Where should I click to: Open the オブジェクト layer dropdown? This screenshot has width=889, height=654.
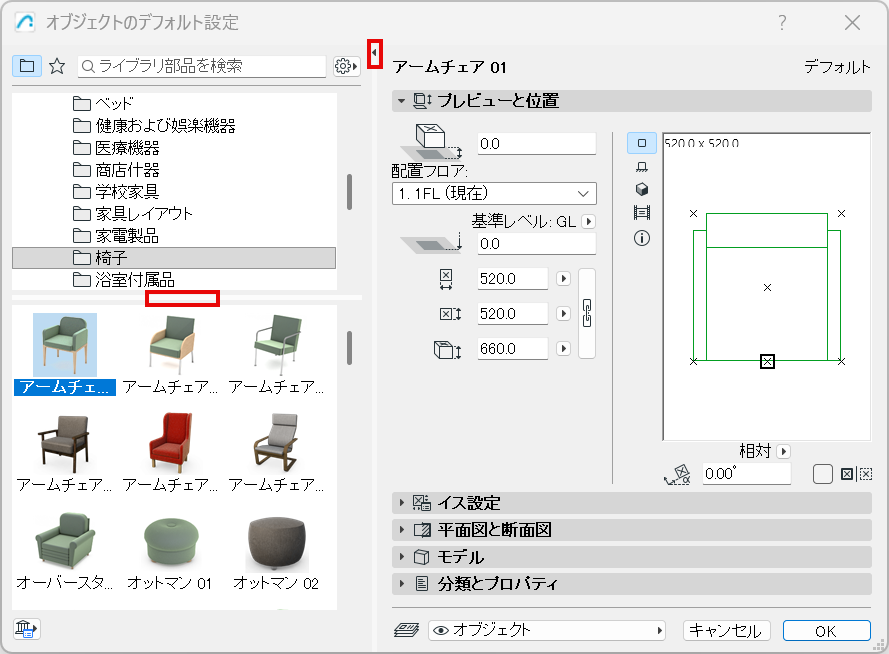(547, 630)
